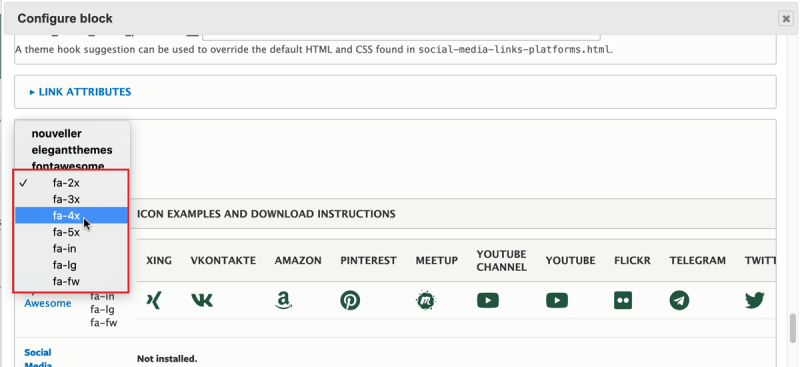Screen dimensions: 800x367
Task: Click the TELEGRAM column header
Action: coord(697,261)
